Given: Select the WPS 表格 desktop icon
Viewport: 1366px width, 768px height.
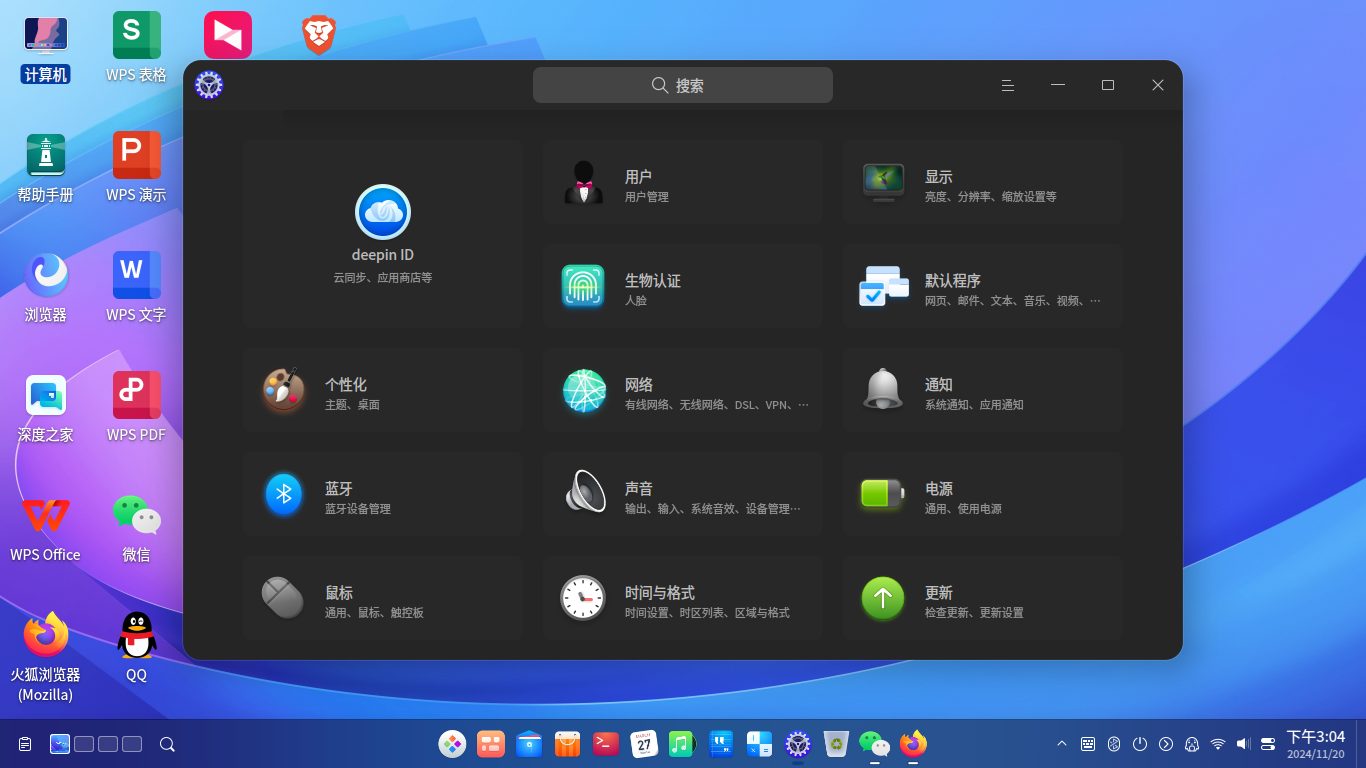Looking at the screenshot, I should (x=137, y=47).
